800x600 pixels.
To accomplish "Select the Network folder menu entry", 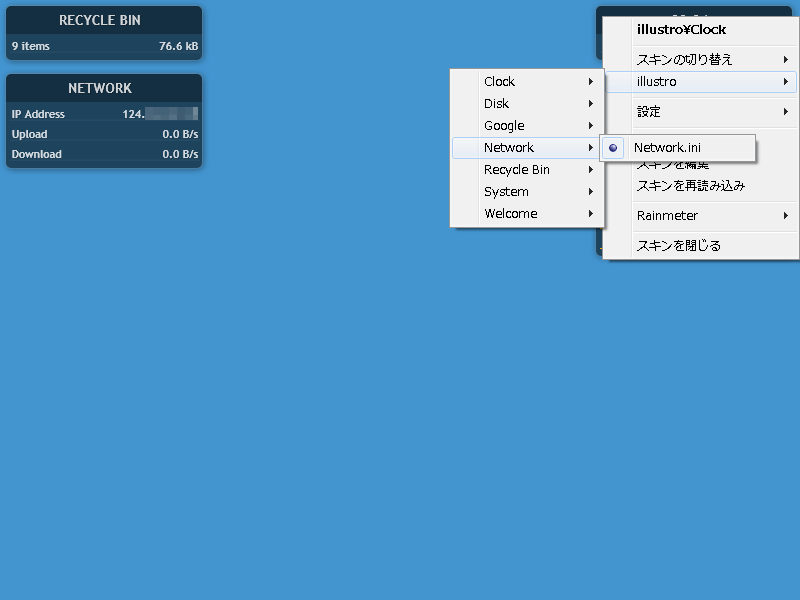I will pos(527,147).
